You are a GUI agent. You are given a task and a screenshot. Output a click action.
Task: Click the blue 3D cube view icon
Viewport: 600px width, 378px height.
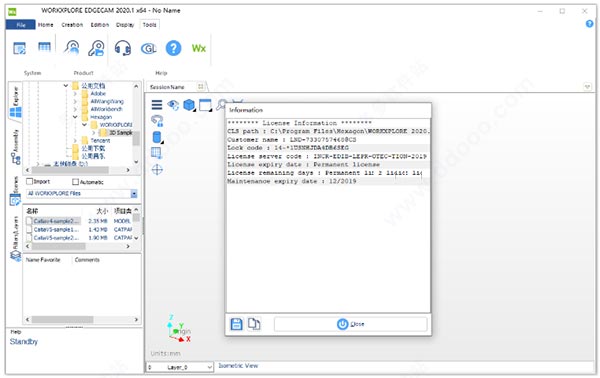(x=189, y=104)
